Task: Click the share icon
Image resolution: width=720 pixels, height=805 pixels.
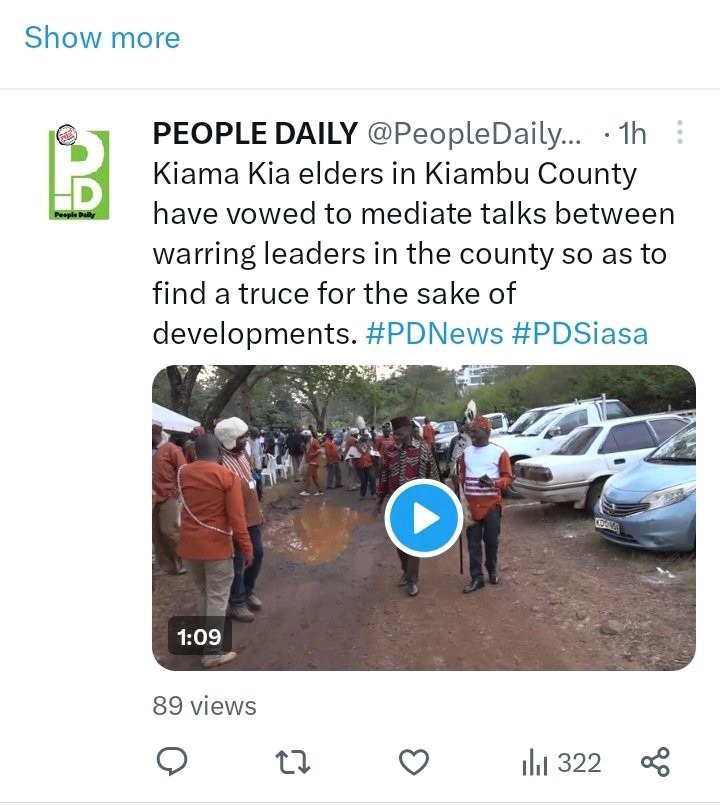Action: pyautogui.click(x=655, y=762)
